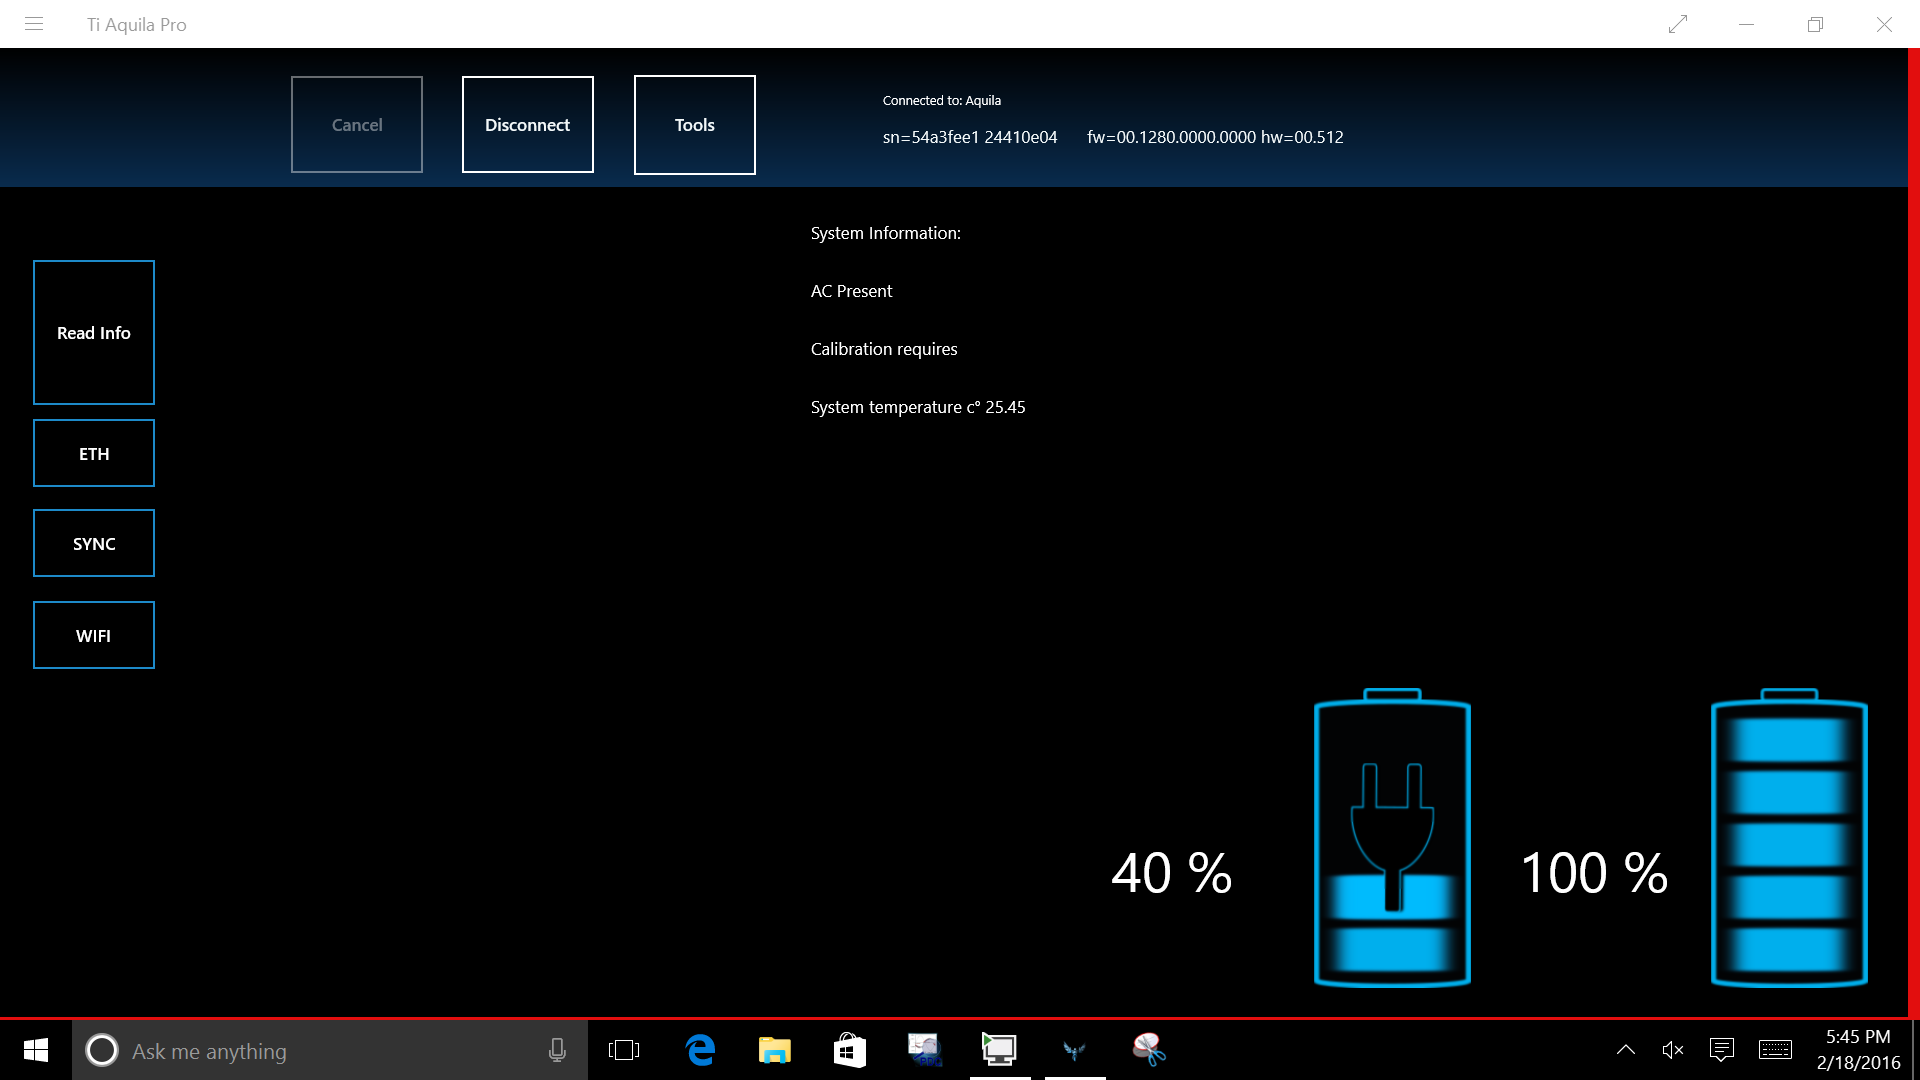Open Microsoft Edge from the taskbar
Image resolution: width=1920 pixels, height=1080 pixels.
coord(701,1050)
